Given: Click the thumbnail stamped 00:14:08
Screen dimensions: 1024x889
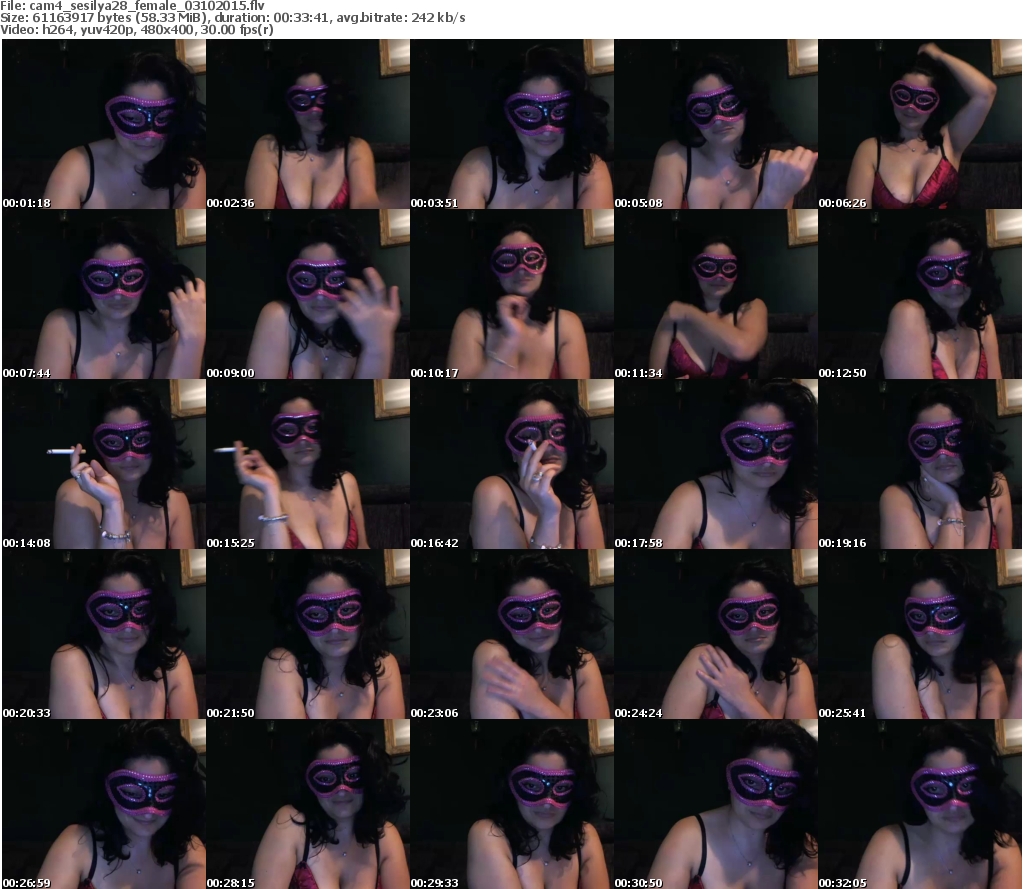Looking at the screenshot, I should [x=104, y=464].
